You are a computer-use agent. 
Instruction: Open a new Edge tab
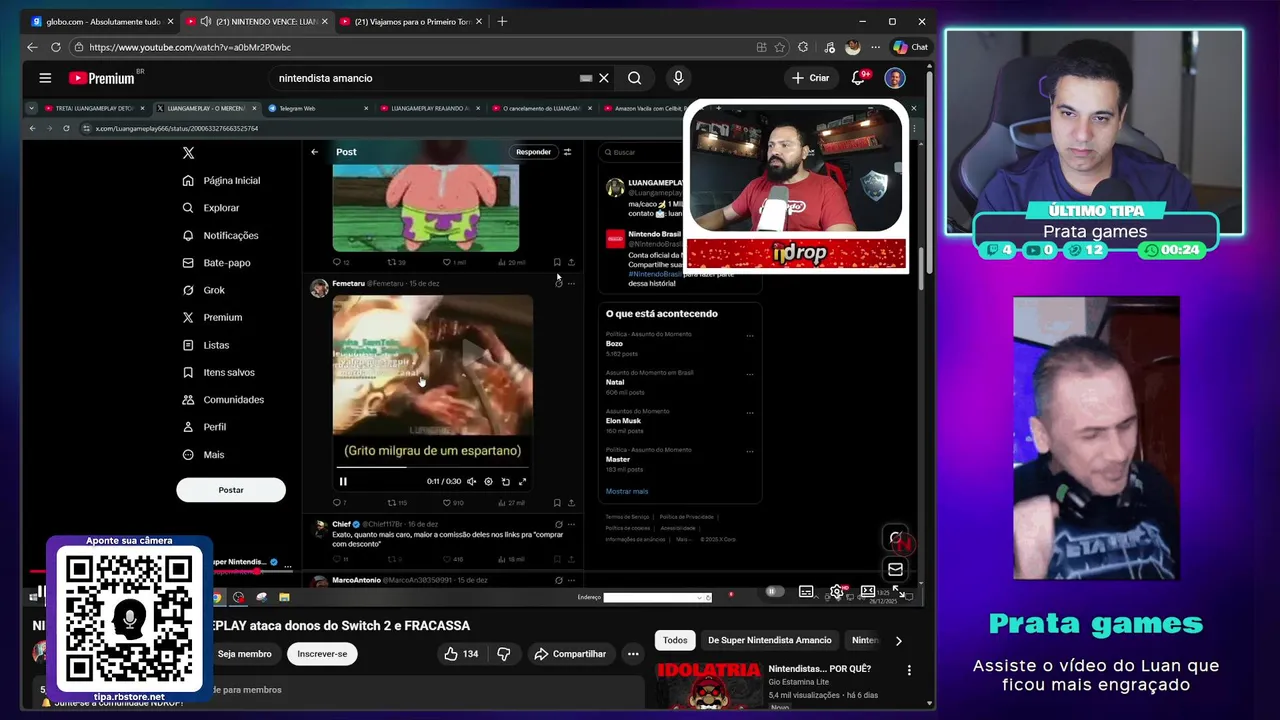[x=502, y=21]
